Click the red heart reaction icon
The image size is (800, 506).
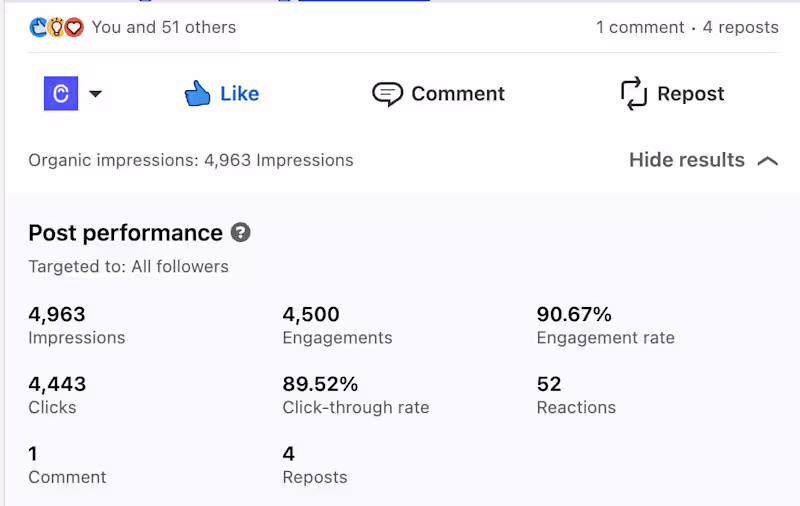pos(74,28)
